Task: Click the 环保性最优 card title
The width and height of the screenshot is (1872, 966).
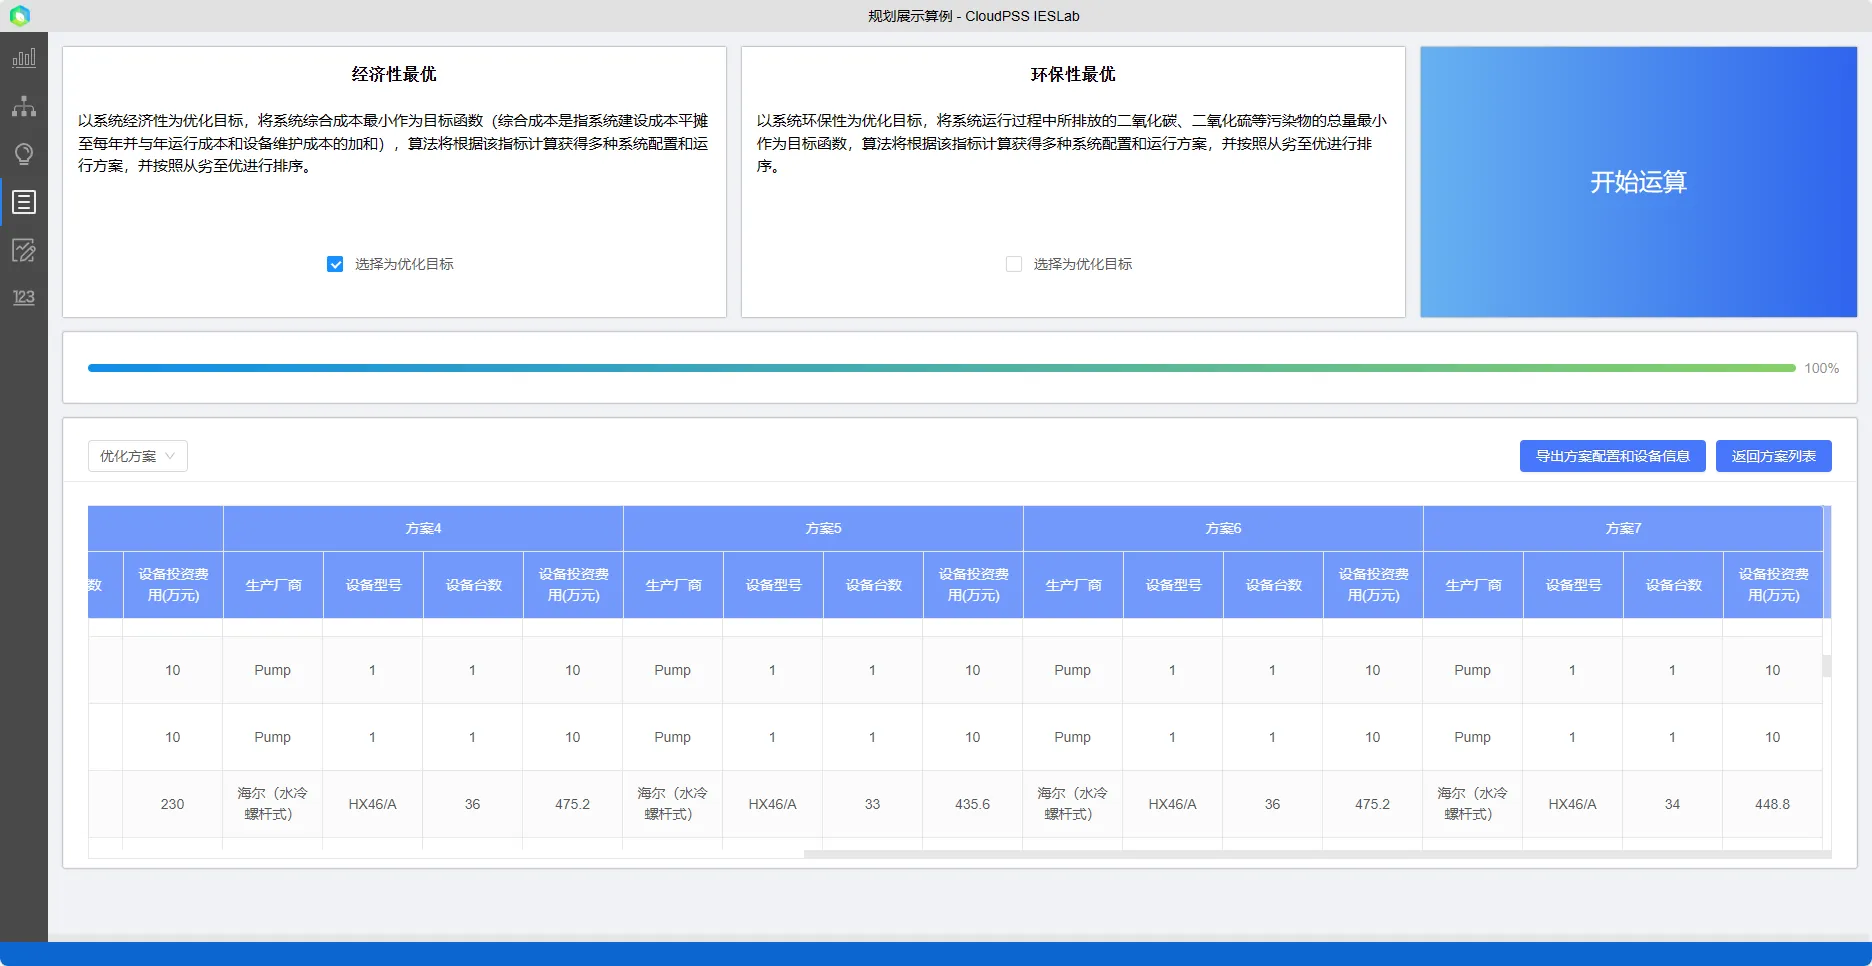Action: coord(1073,74)
